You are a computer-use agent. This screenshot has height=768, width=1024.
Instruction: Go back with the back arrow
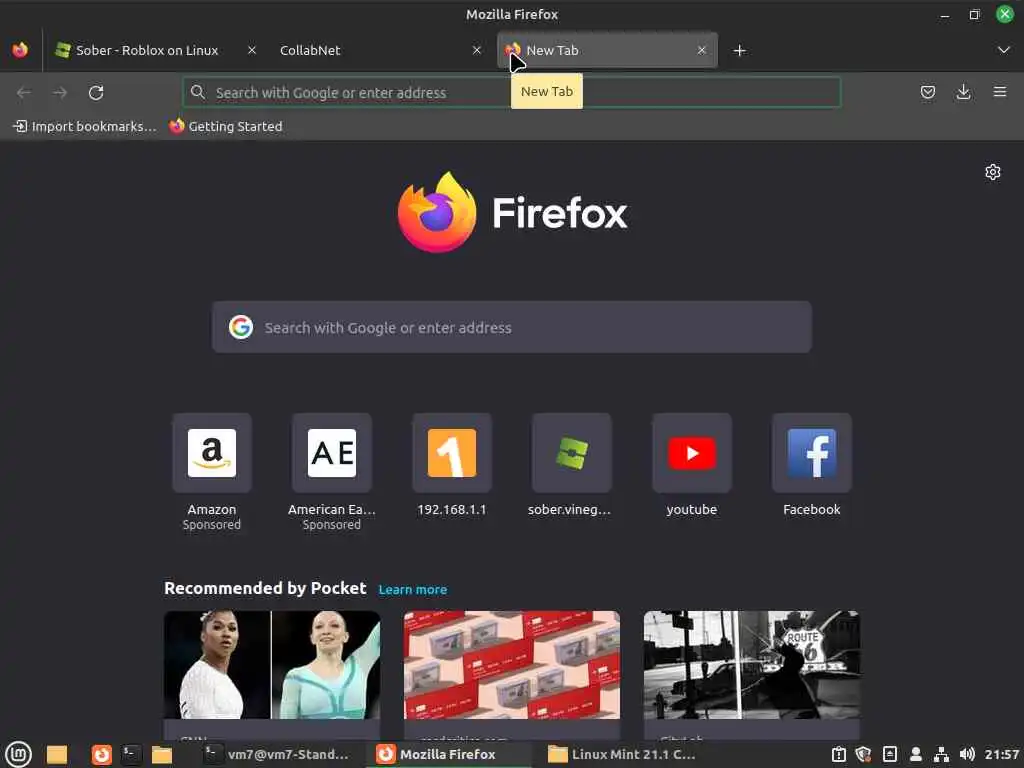click(24, 93)
